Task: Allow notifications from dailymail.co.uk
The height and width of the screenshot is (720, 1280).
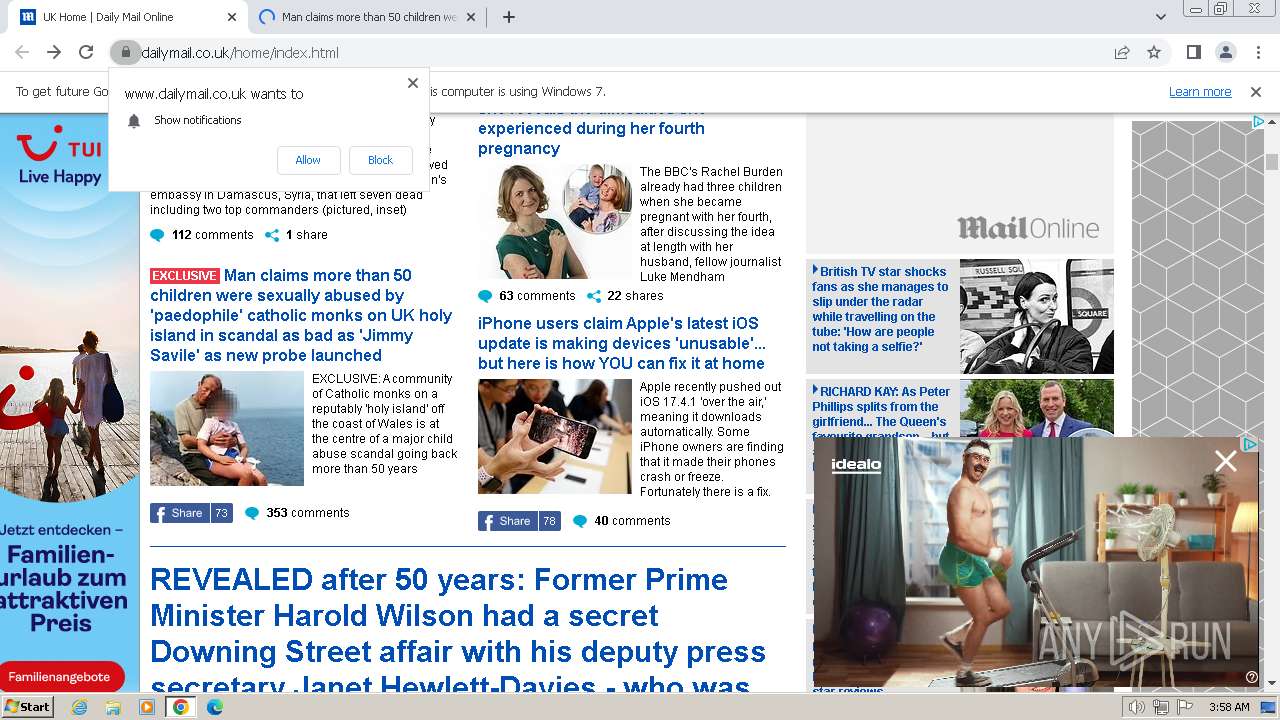Action: pyautogui.click(x=308, y=160)
